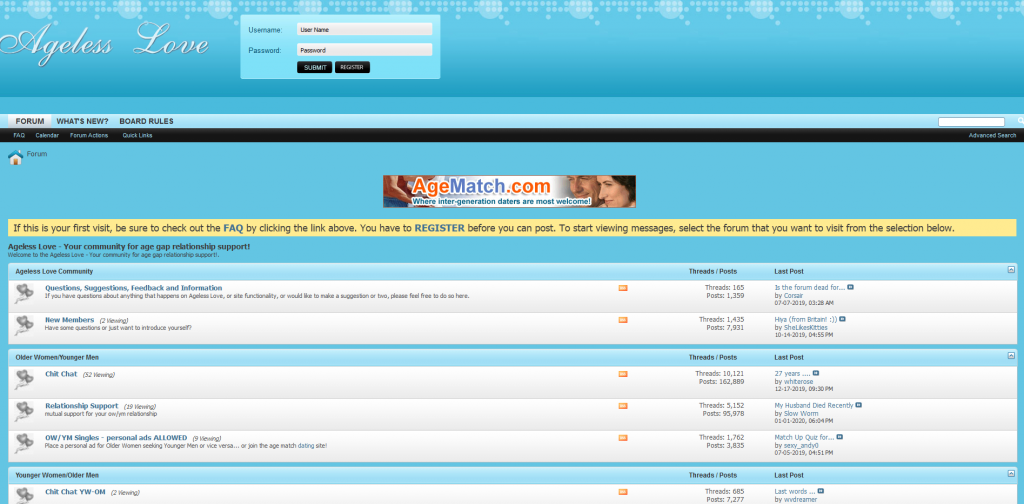Click the Username input field

[x=364, y=30]
